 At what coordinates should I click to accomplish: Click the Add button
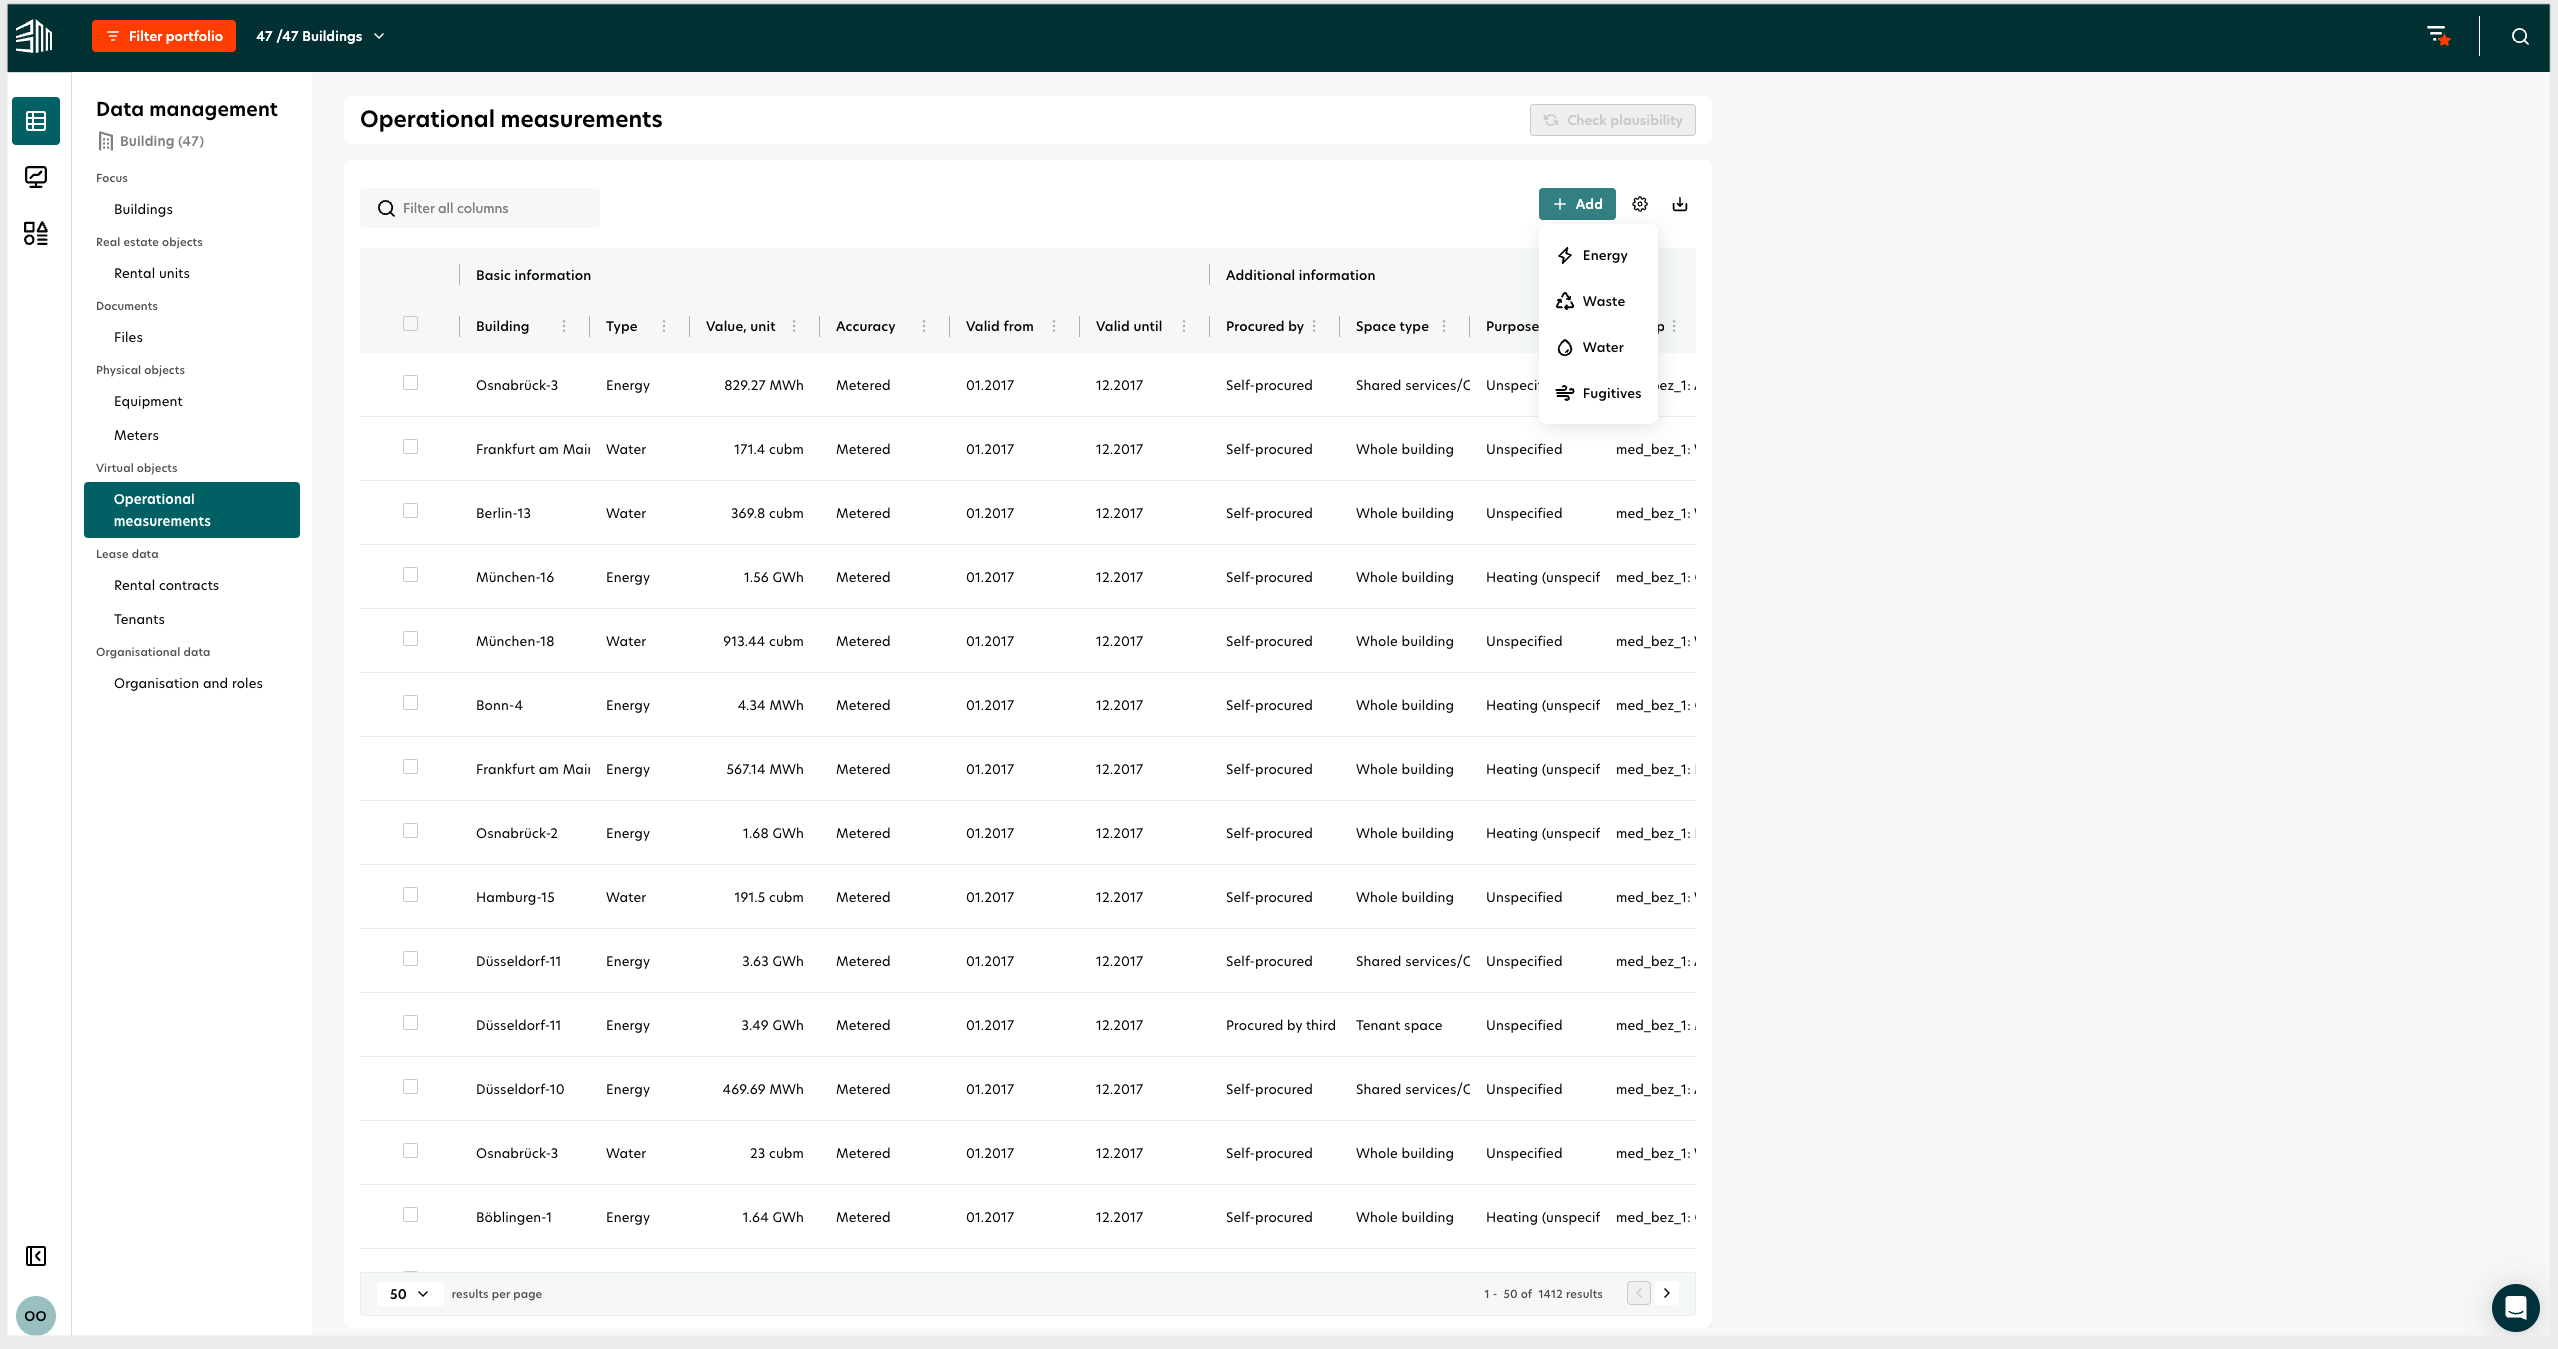pyautogui.click(x=1577, y=204)
